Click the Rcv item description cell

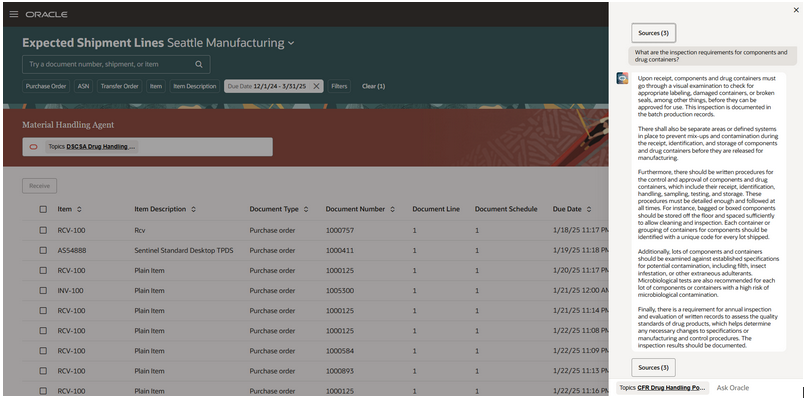click(x=140, y=230)
